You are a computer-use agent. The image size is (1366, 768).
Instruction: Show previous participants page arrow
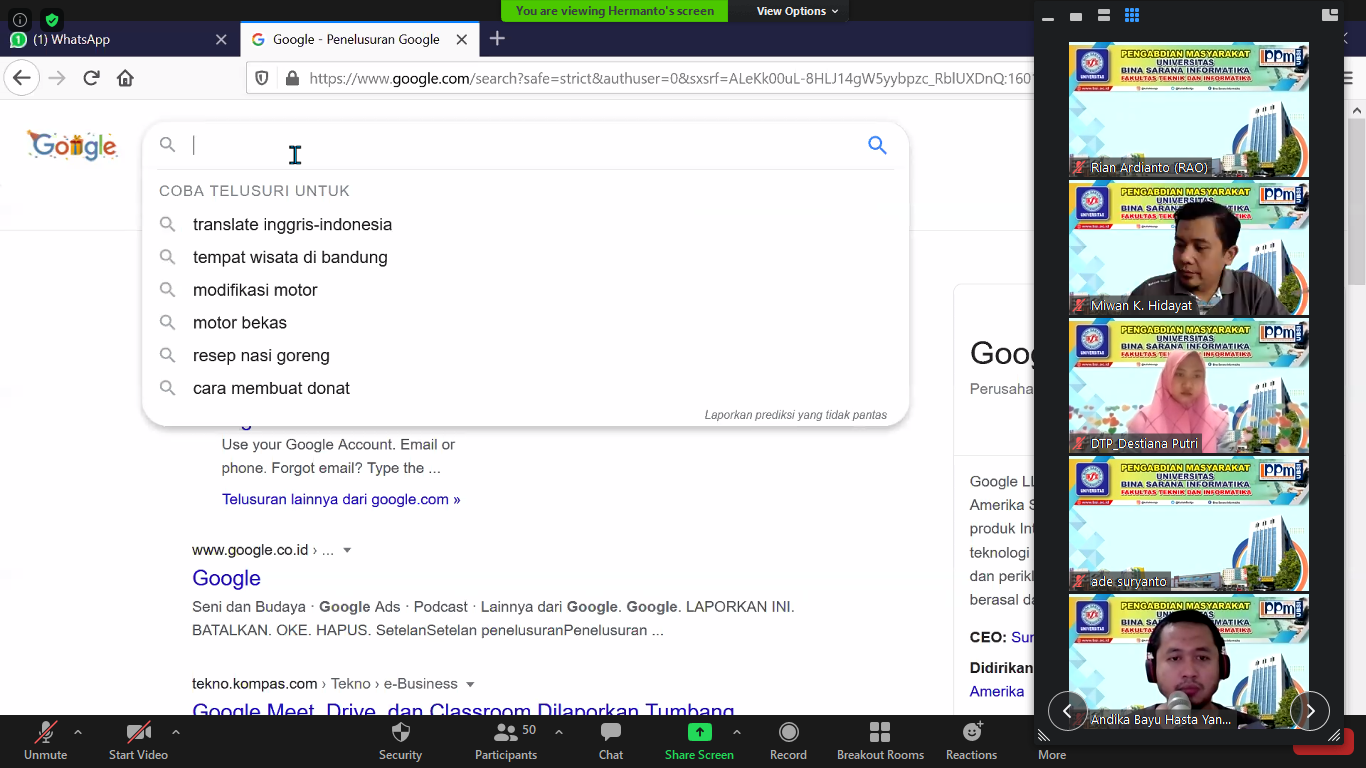pos(1067,711)
